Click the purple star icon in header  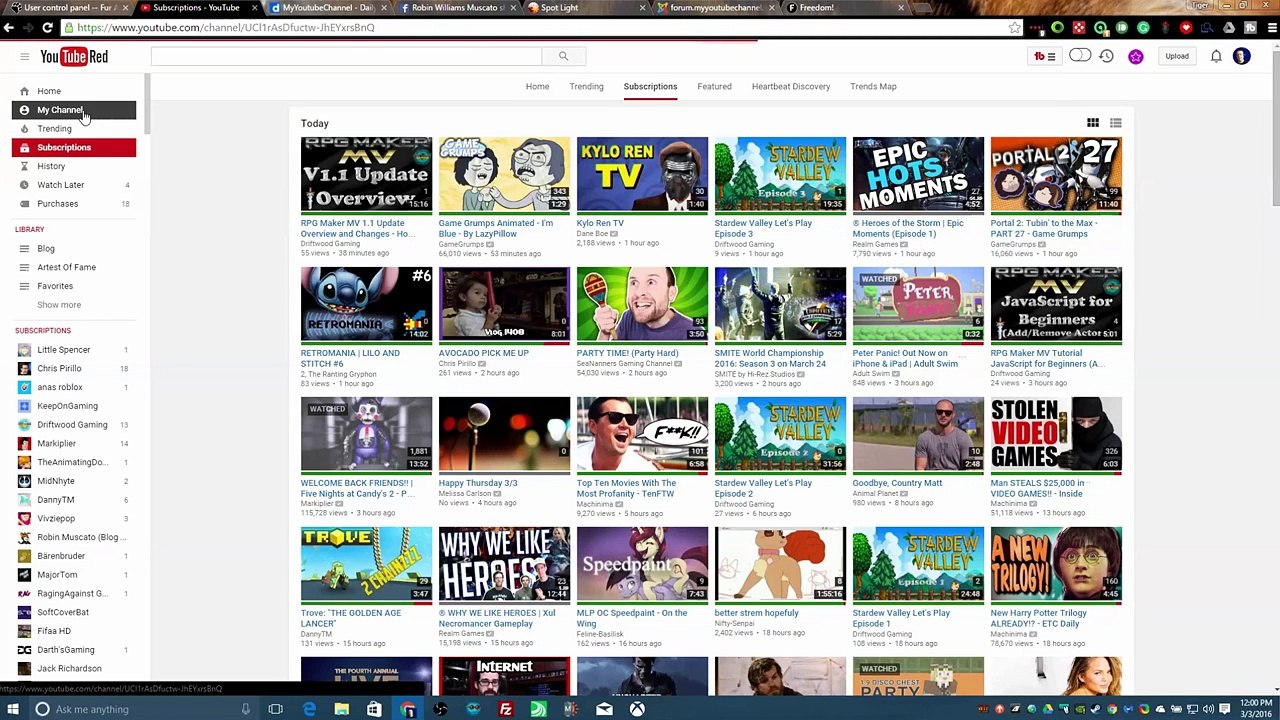[x=1136, y=57]
